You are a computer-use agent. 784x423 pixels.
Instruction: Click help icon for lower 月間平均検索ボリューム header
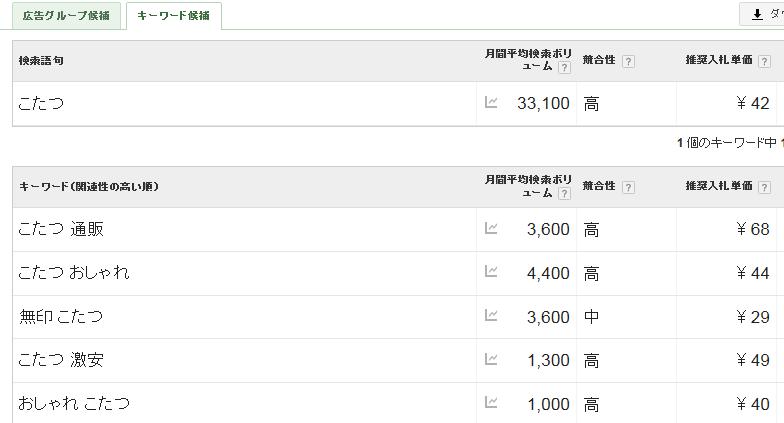[x=564, y=194]
